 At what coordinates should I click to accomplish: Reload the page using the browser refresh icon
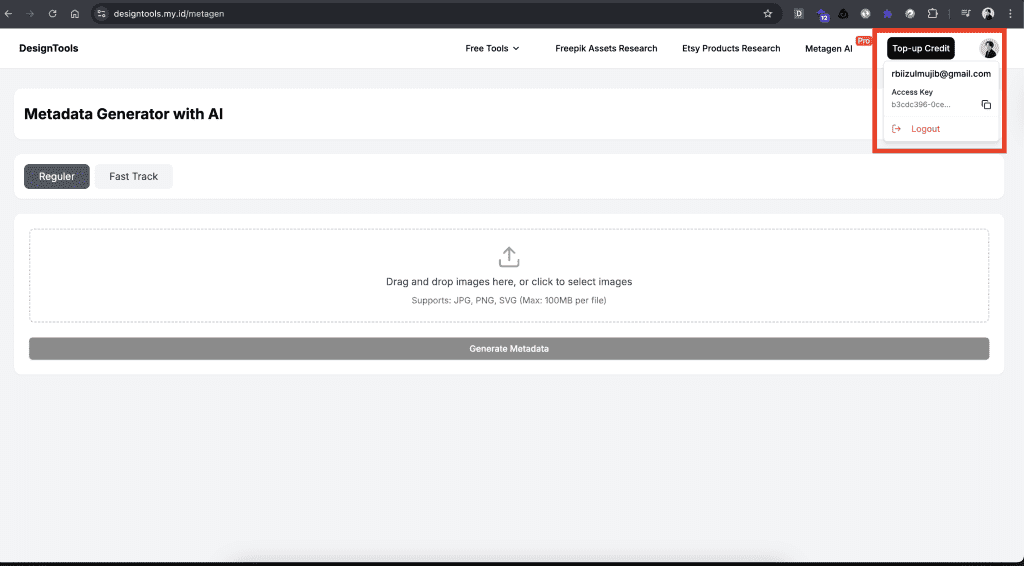tap(52, 14)
